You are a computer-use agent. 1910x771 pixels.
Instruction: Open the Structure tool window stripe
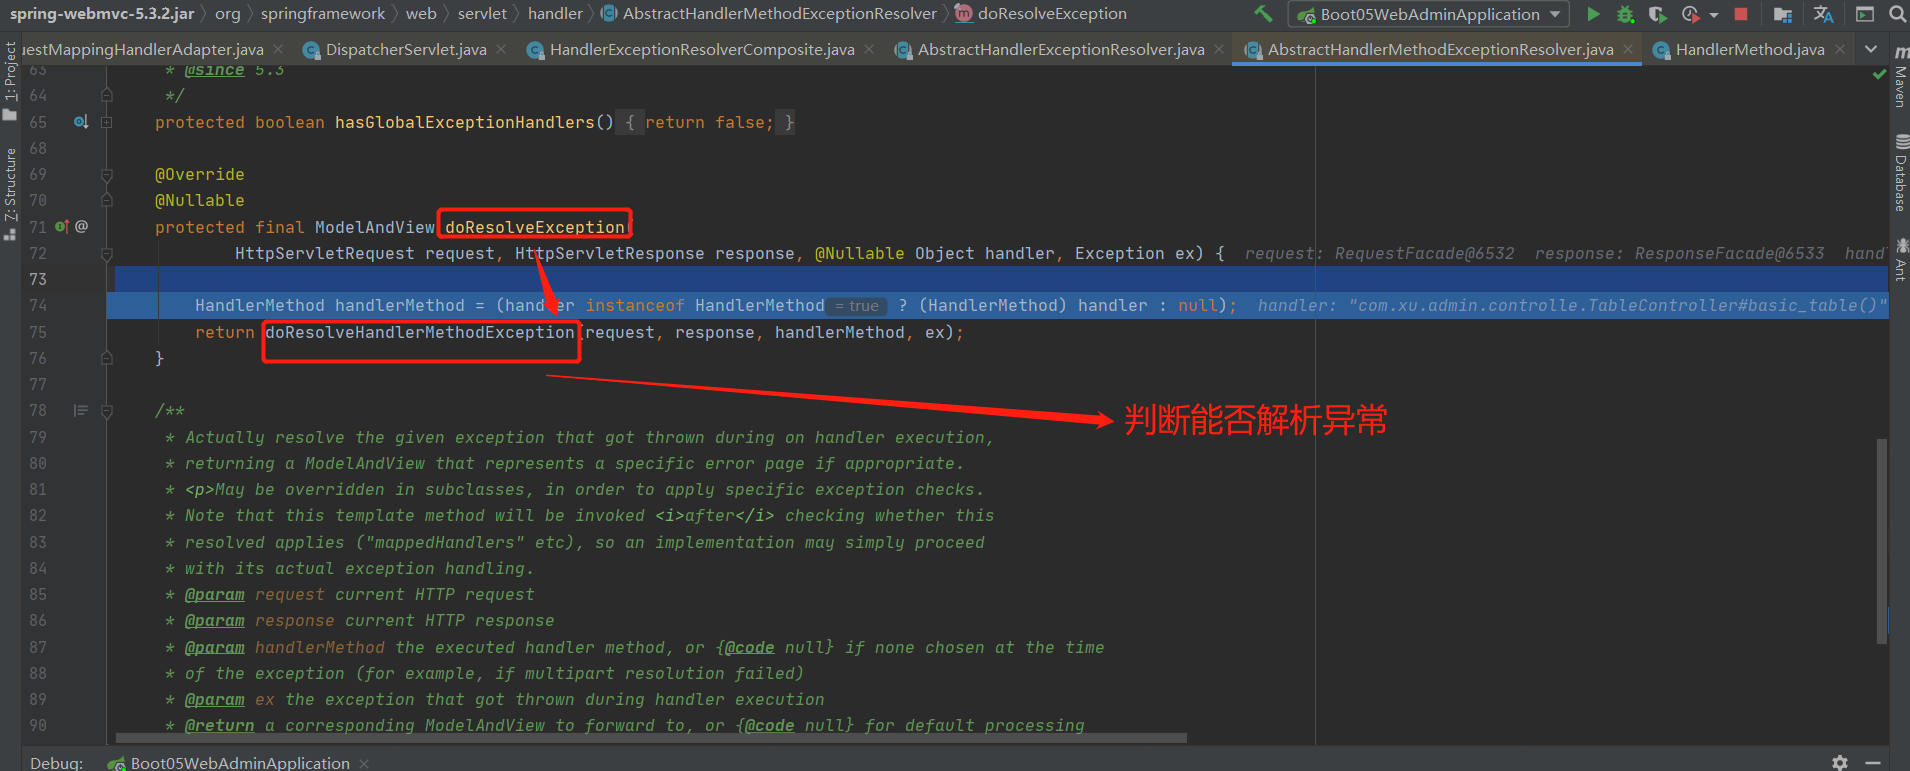(x=10, y=193)
